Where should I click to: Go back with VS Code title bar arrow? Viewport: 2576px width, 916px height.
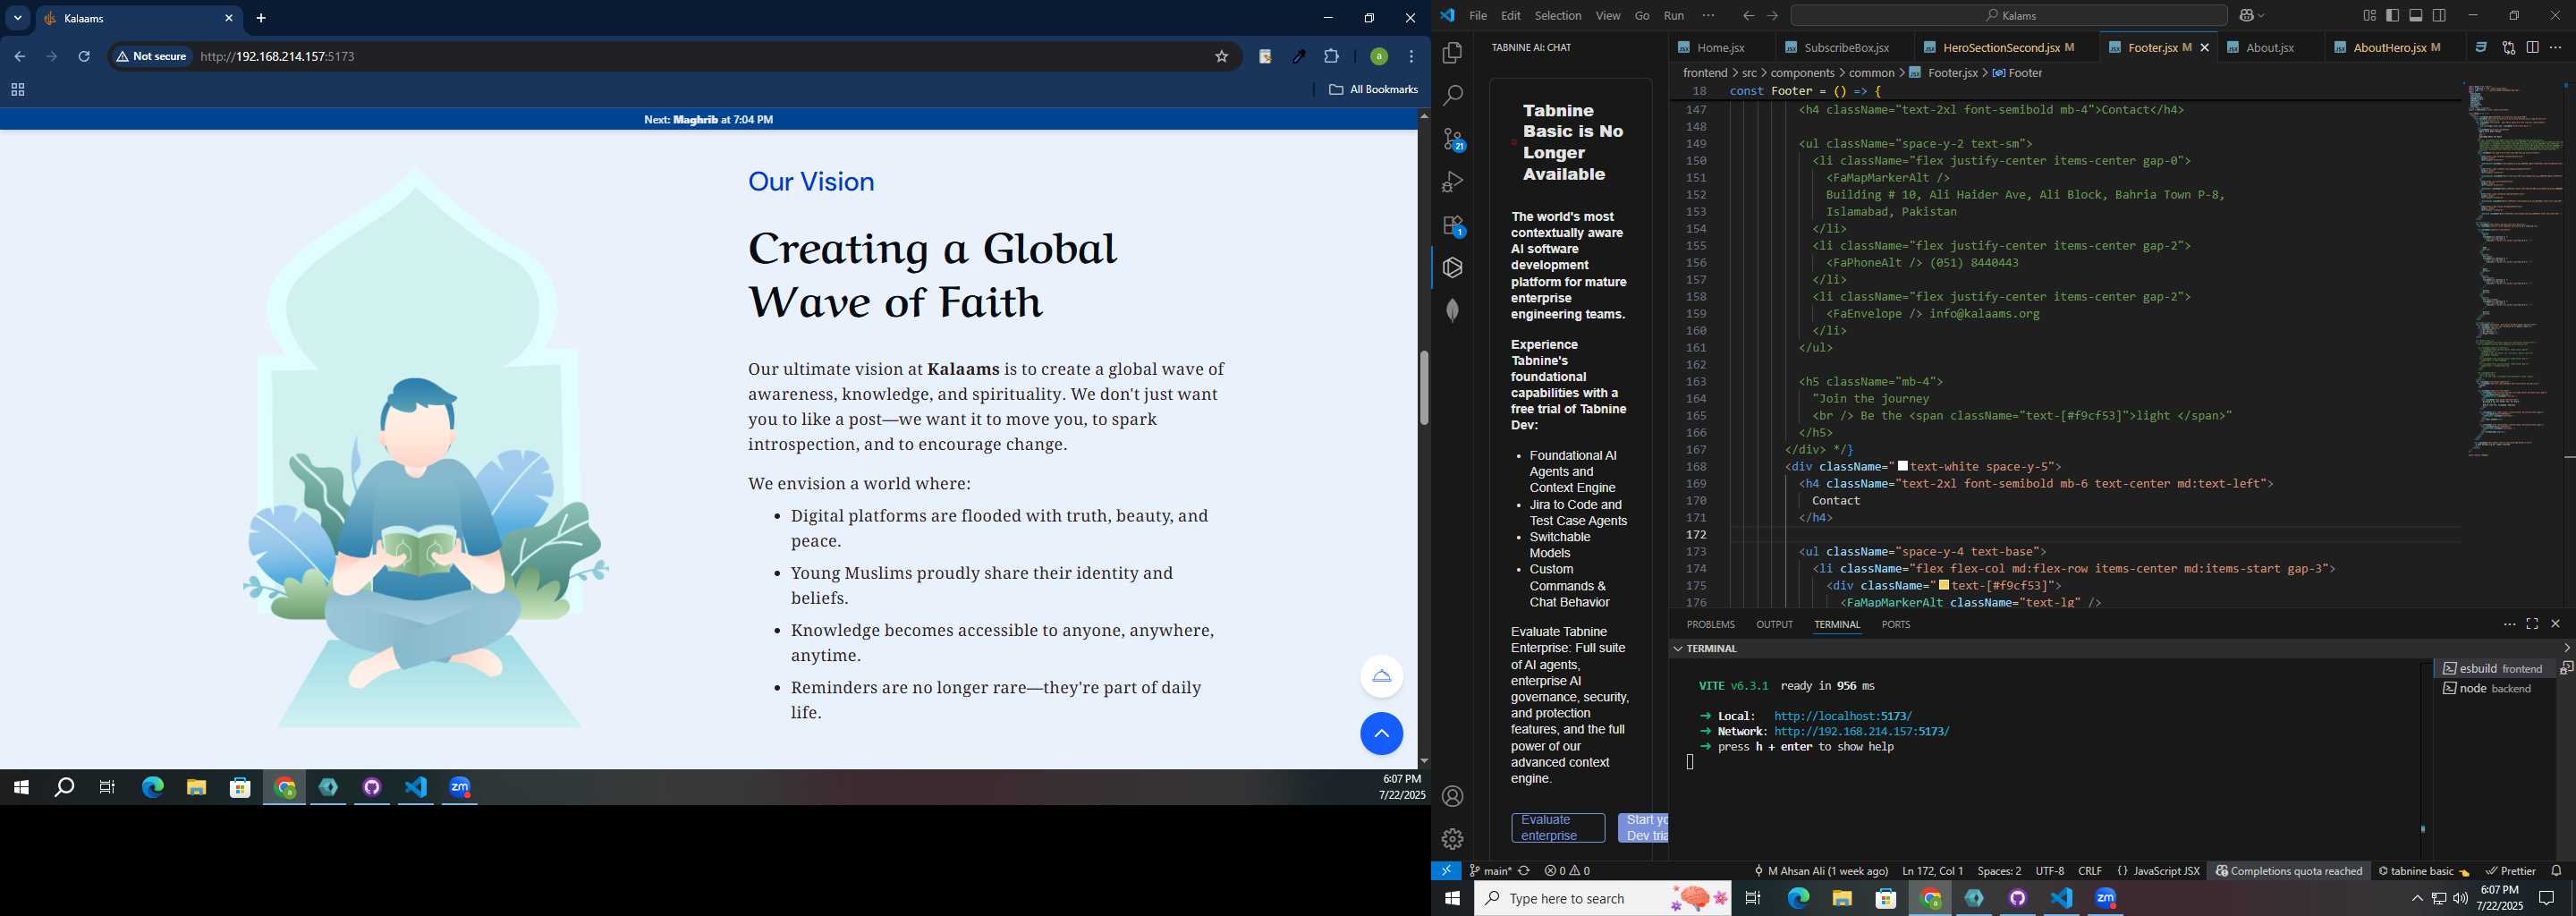tap(1748, 16)
